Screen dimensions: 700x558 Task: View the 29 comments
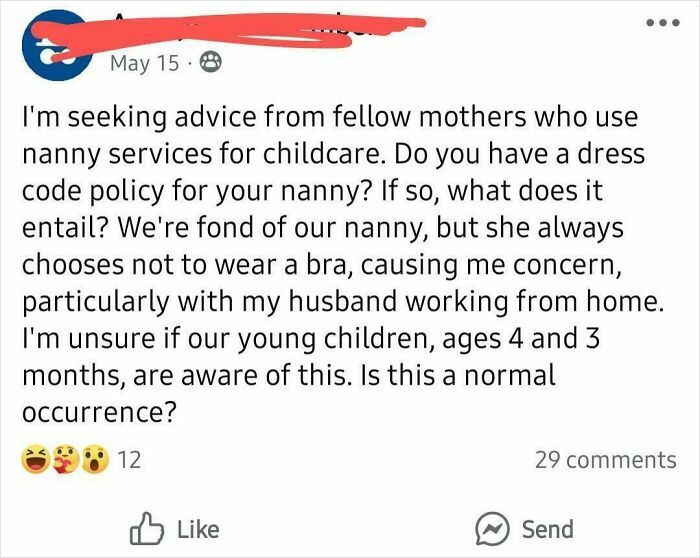coord(605,460)
